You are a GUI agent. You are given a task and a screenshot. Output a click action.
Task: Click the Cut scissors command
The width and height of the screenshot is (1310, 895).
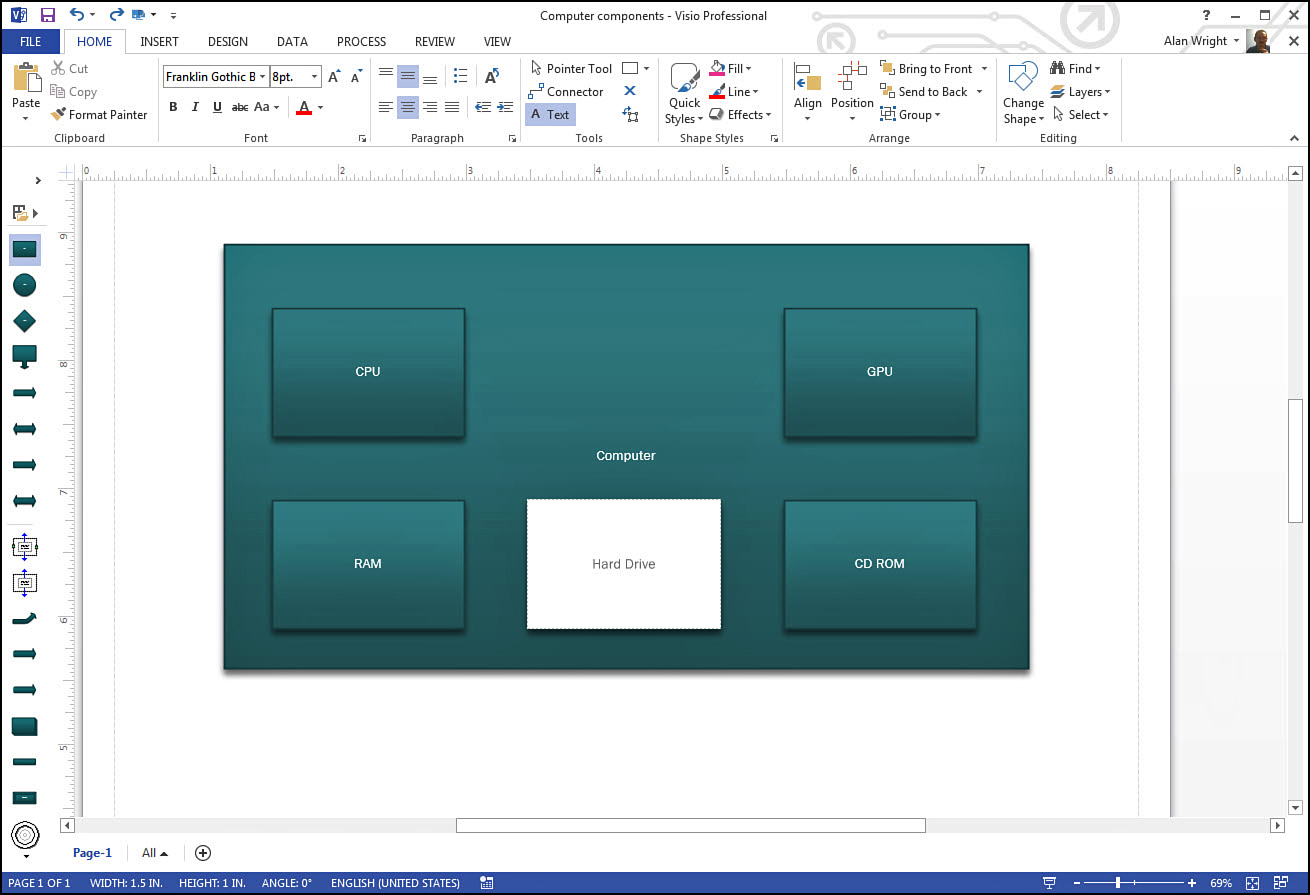[70, 69]
